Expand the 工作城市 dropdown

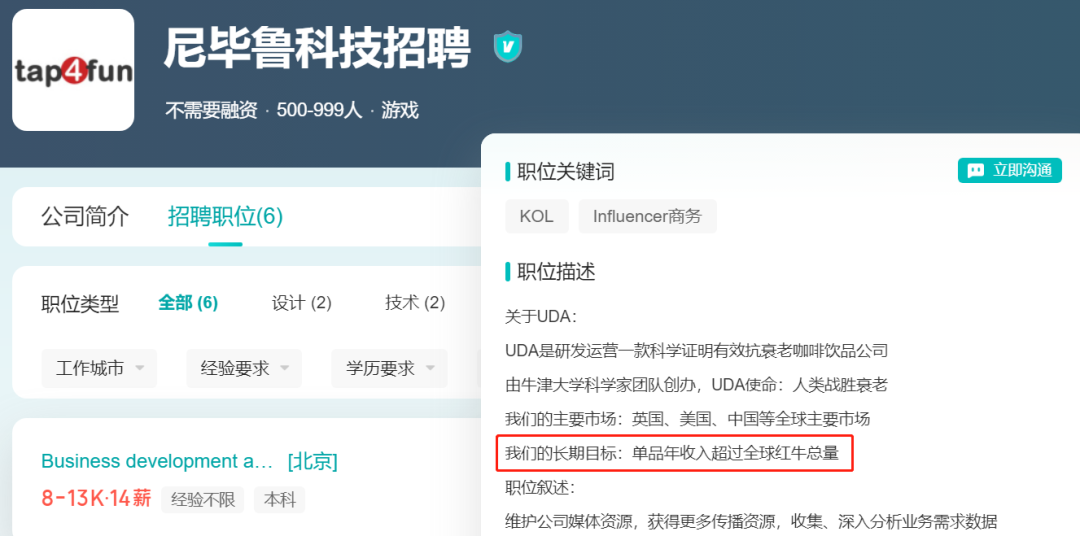pos(99,369)
